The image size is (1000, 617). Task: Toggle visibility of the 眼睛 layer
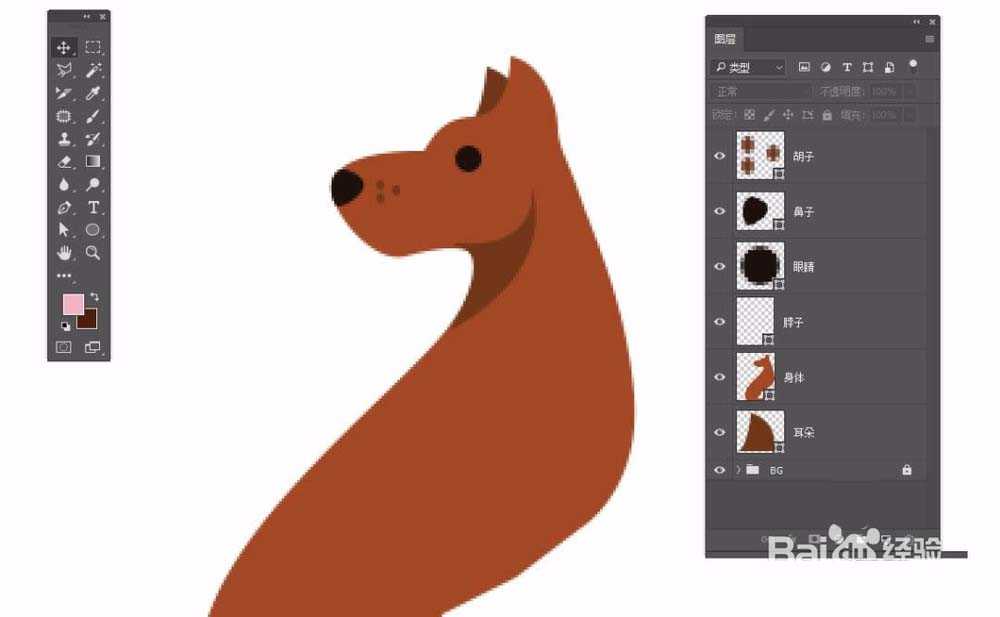(719, 266)
